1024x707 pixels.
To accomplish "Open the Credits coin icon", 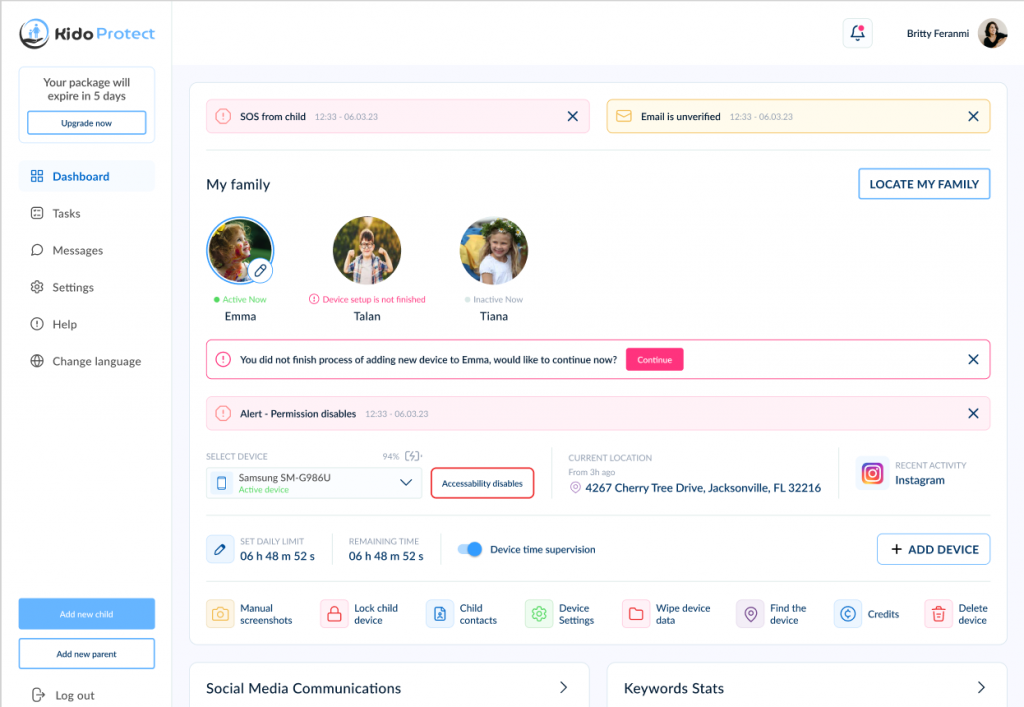I will (848, 614).
